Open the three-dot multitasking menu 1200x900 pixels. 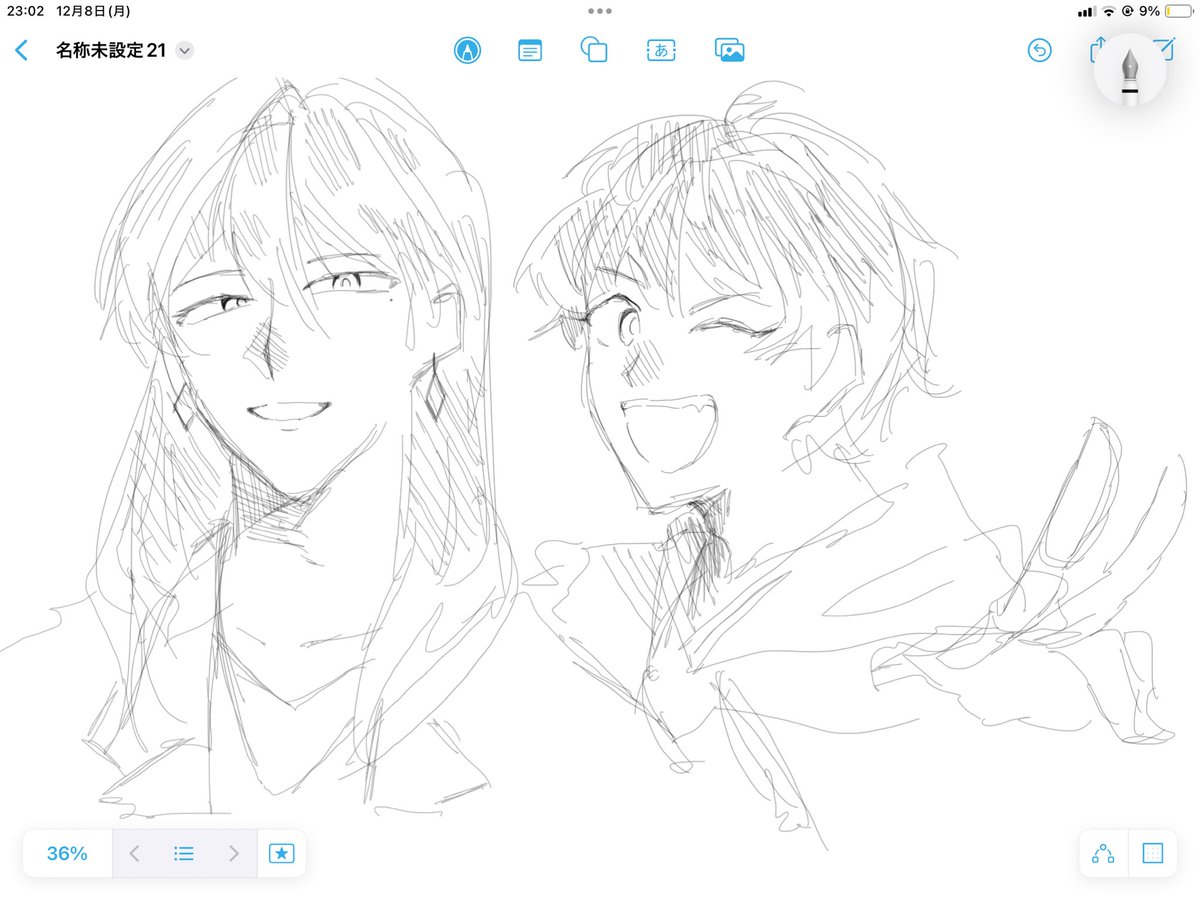[x=600, y=11]
